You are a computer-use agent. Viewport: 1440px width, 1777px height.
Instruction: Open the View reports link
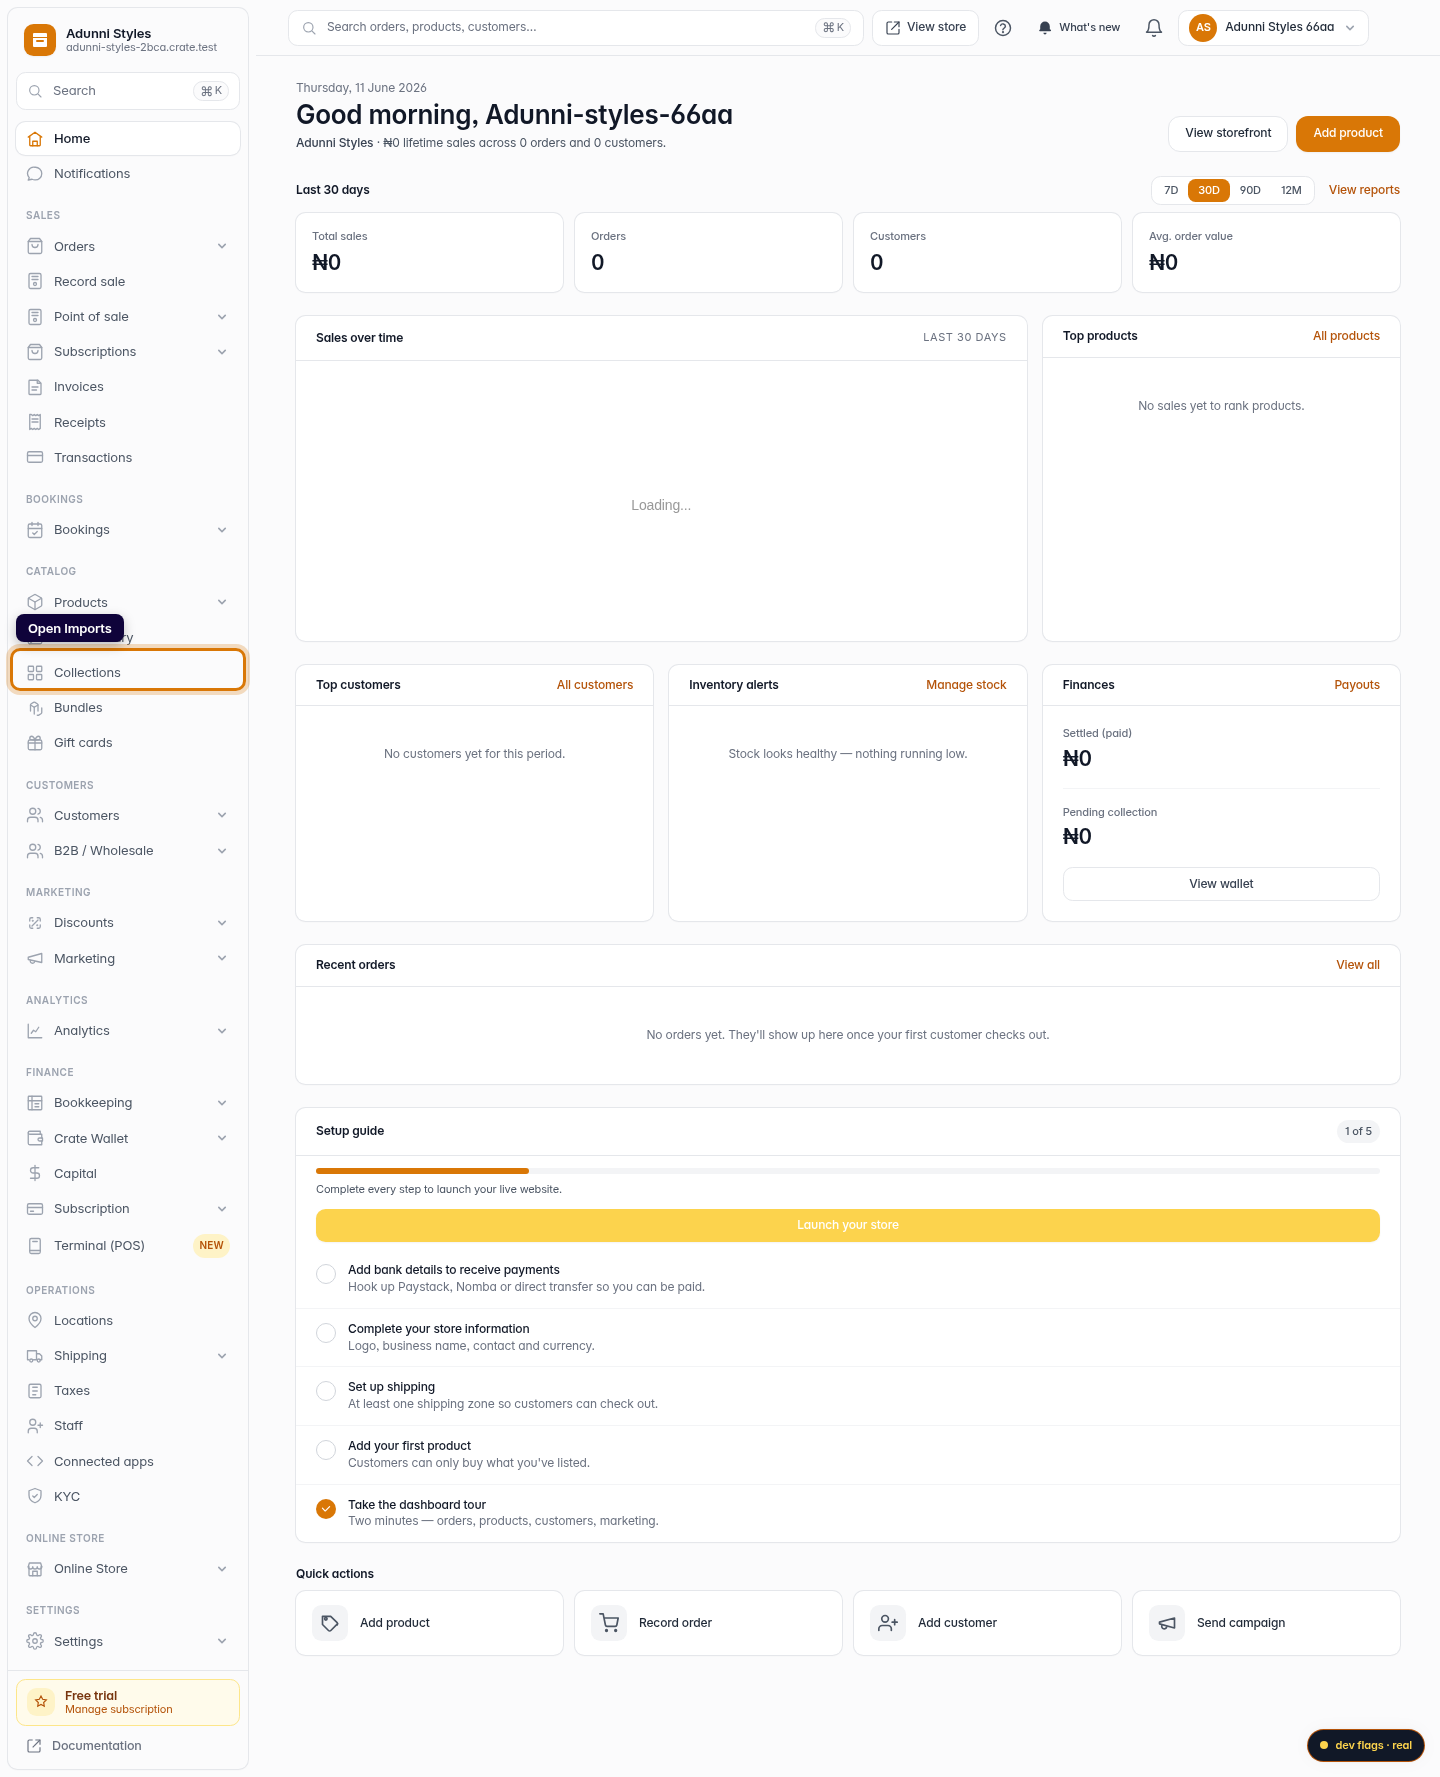pos(1364,190)
